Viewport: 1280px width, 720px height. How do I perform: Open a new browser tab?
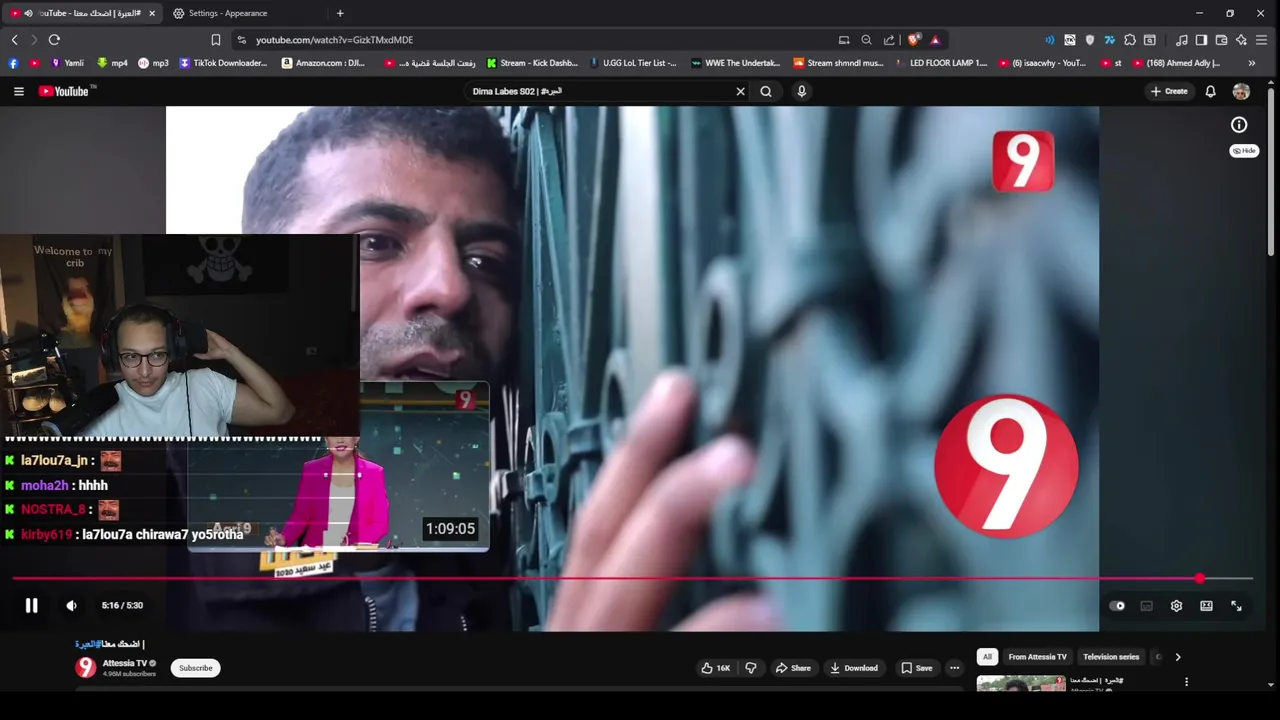(340, 13)
